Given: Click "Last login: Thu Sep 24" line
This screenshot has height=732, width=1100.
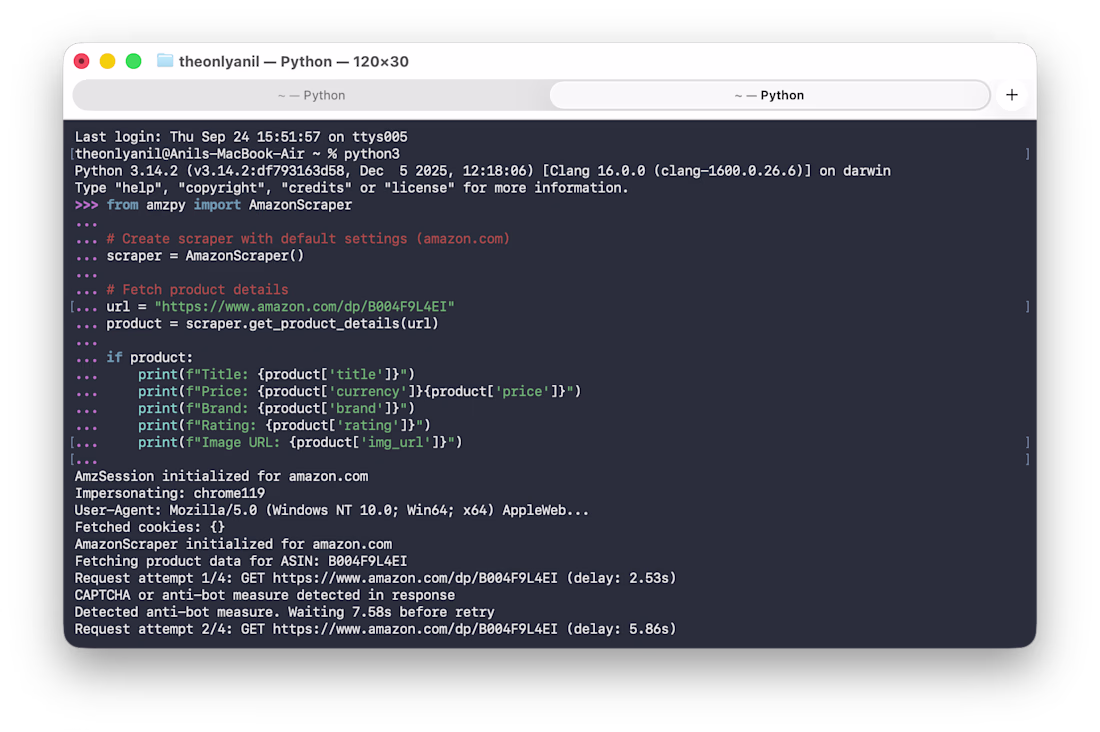Looking at the screenshot, I should [x=241, y=137].
